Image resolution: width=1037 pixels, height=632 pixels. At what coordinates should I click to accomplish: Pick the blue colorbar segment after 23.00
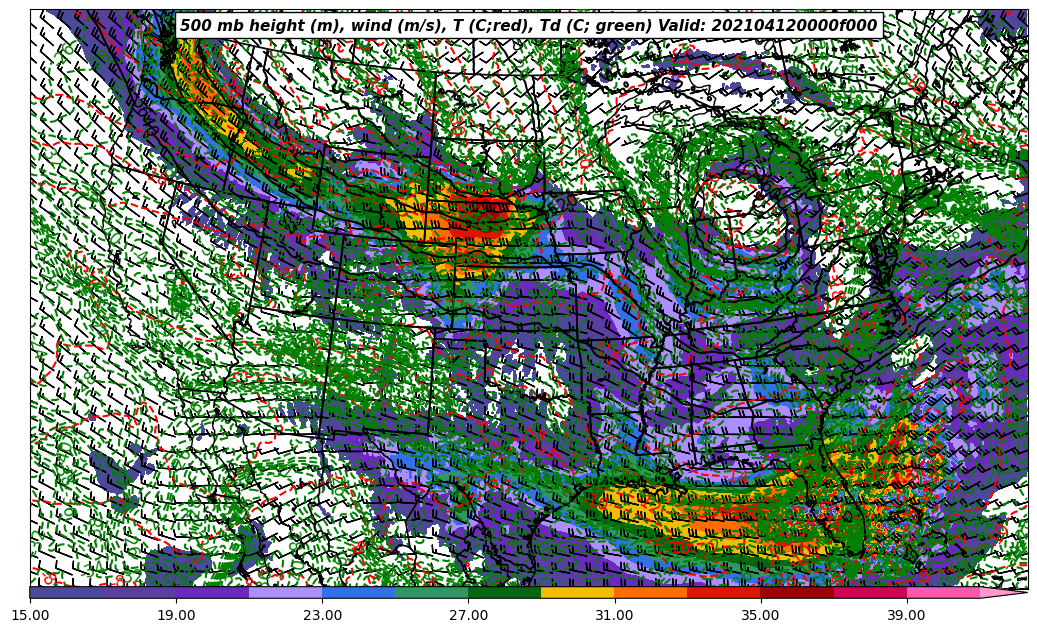click(358, 592)
